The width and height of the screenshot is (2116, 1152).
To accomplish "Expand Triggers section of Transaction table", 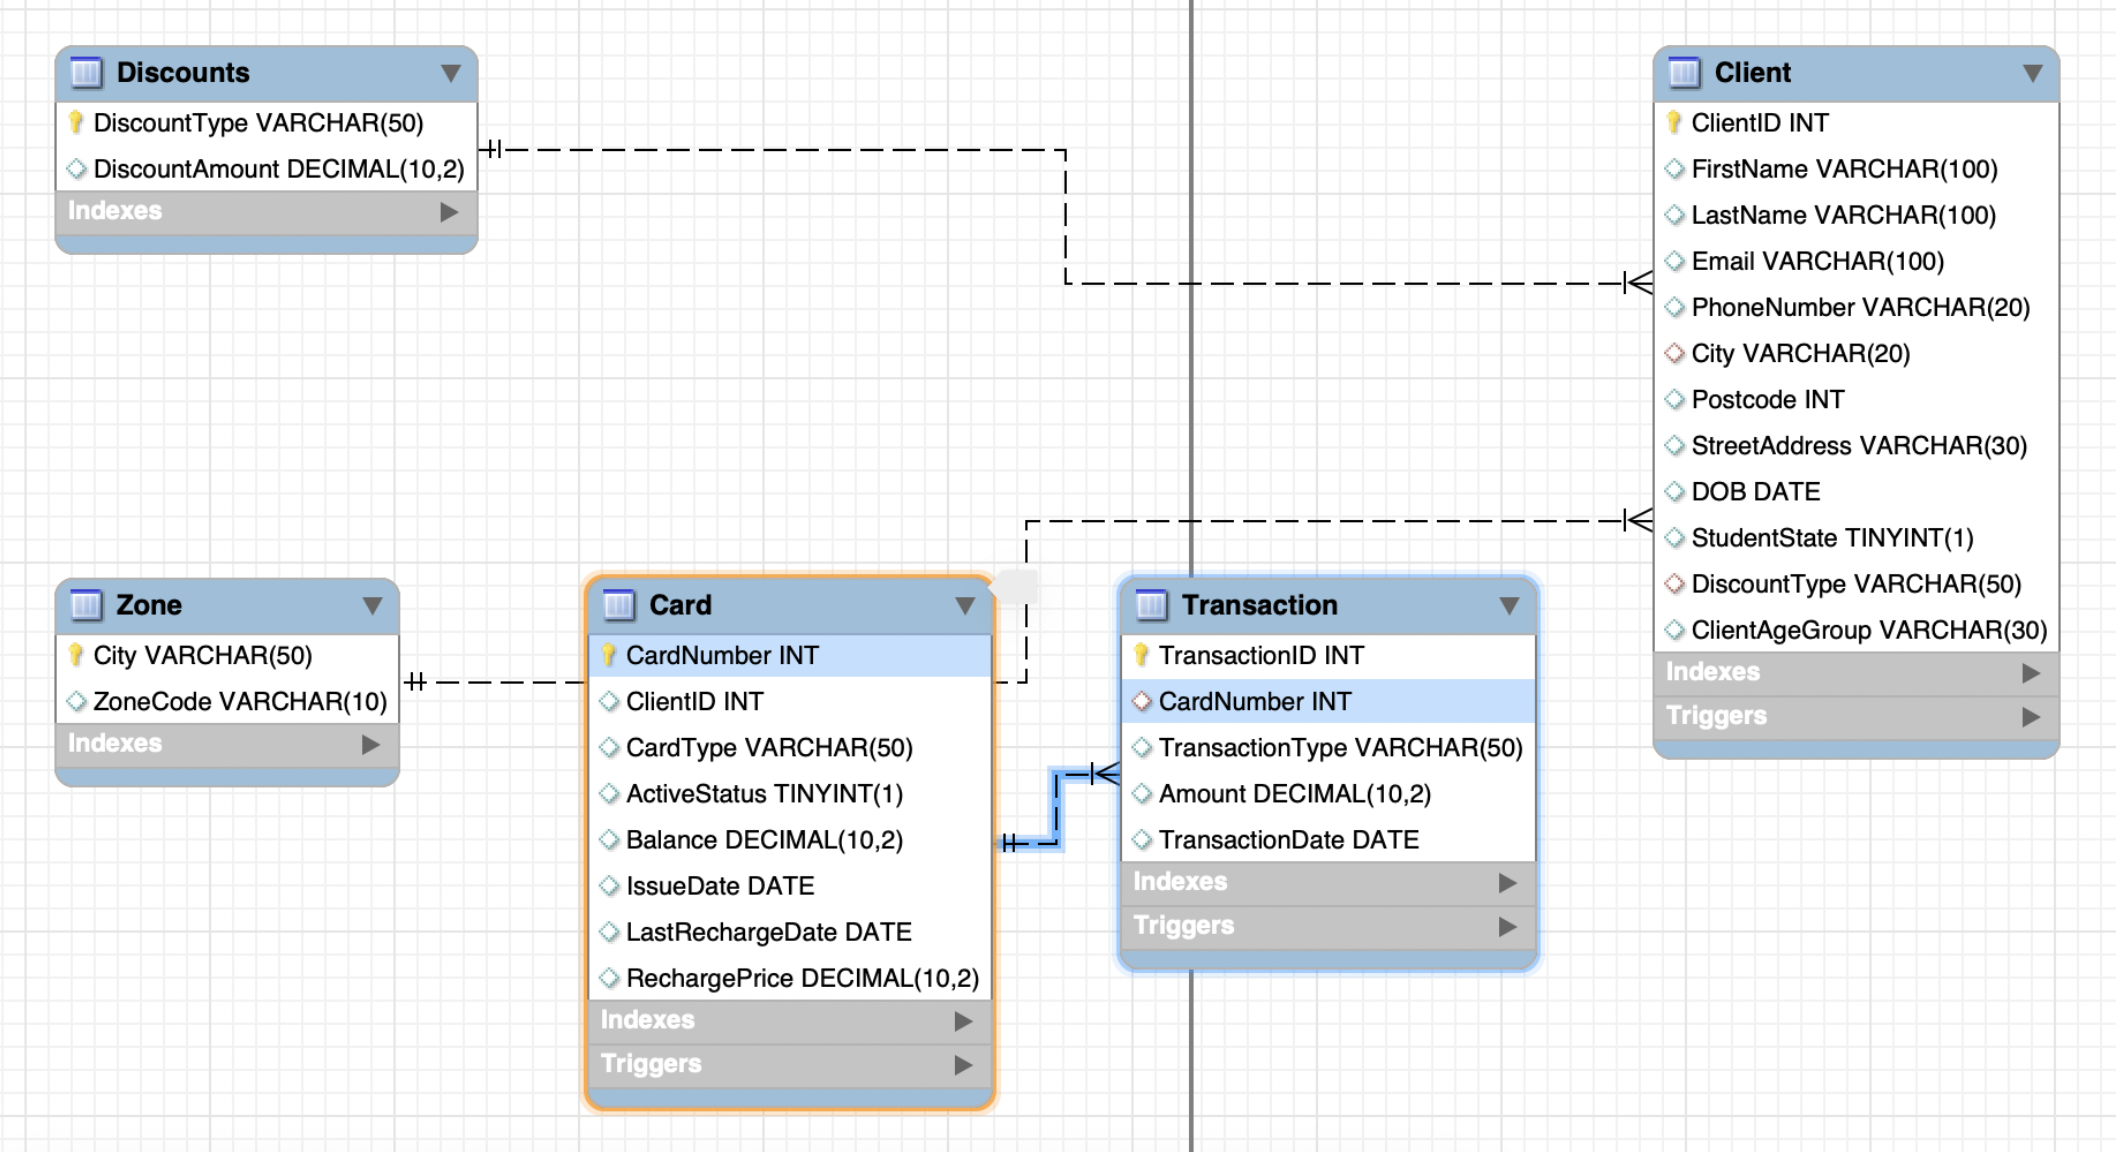I will [1508, 926].
